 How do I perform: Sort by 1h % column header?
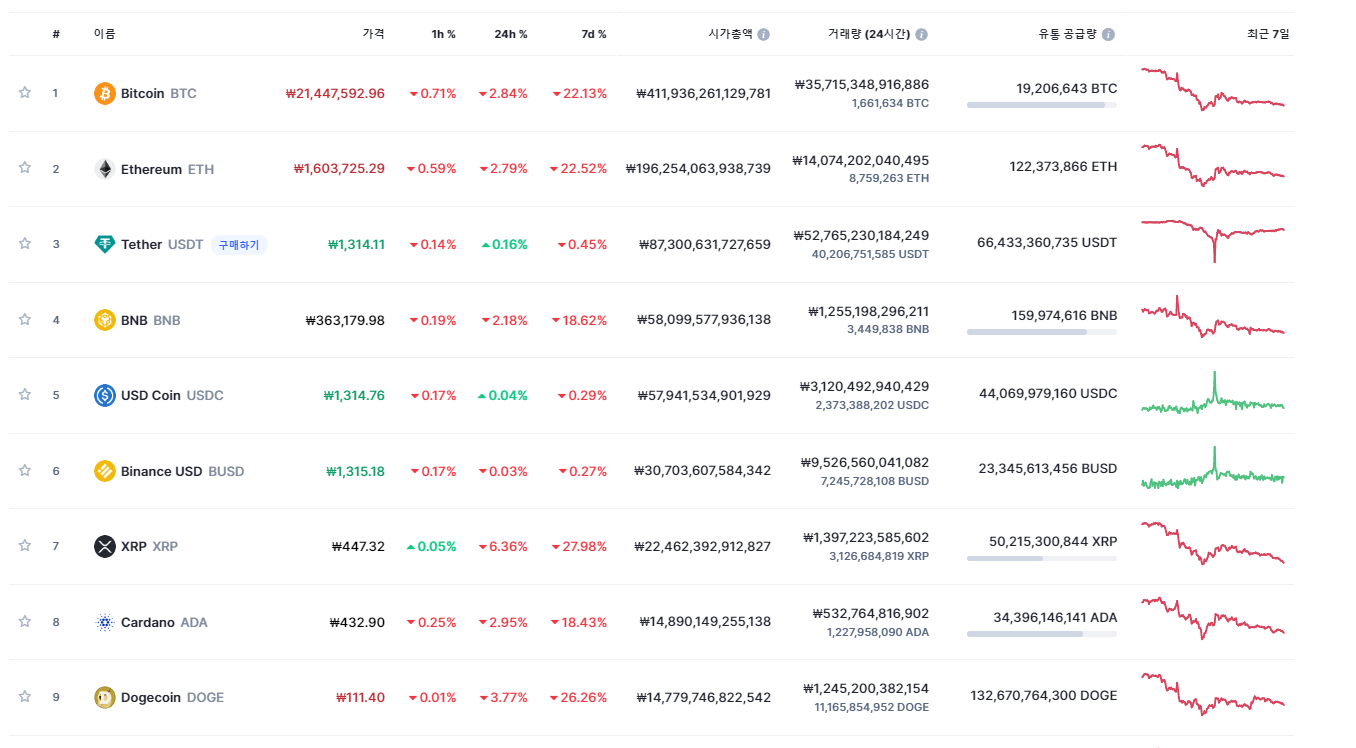point(443,34)
